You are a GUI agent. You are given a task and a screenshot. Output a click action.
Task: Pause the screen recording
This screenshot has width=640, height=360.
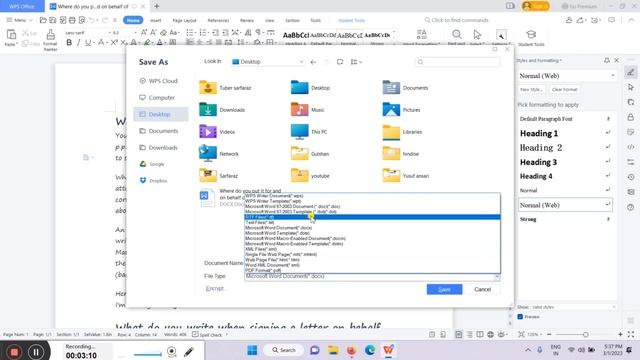tap(36, 351)
